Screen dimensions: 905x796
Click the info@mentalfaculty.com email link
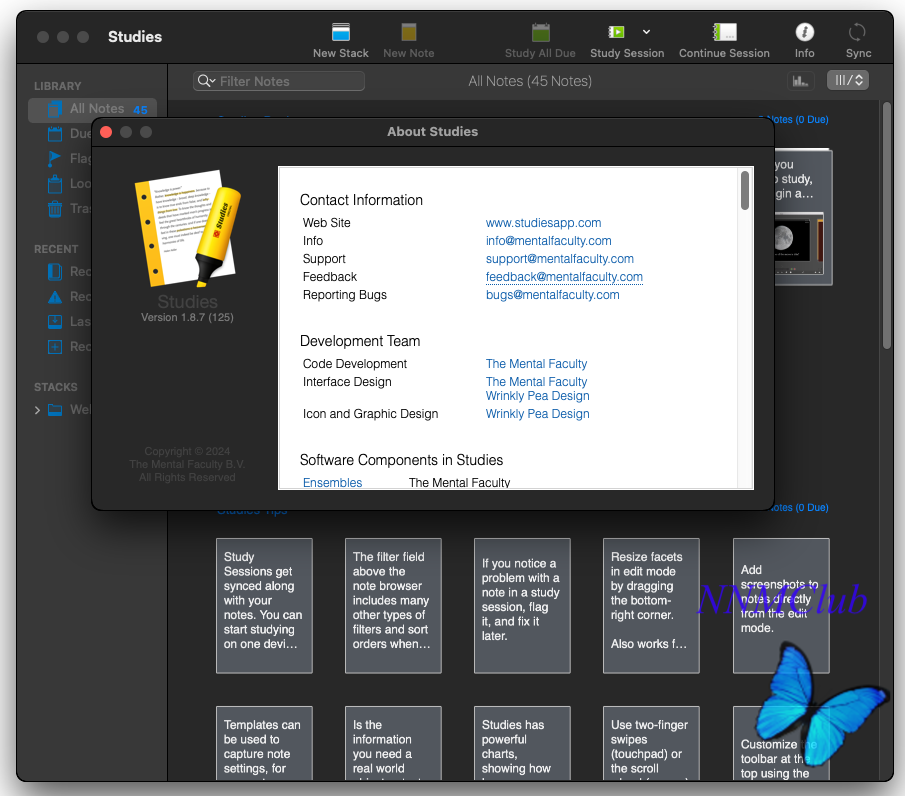(548, 241)
